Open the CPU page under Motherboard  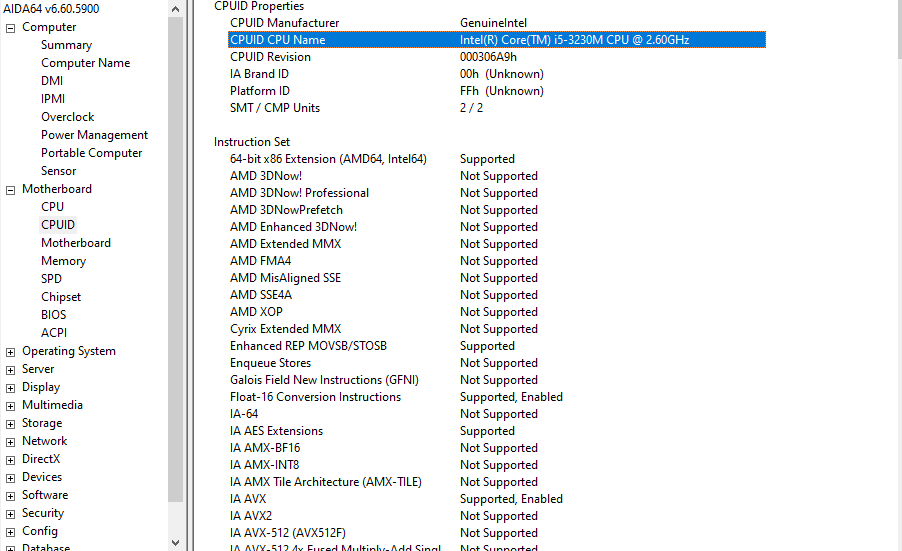coord(52,206)
